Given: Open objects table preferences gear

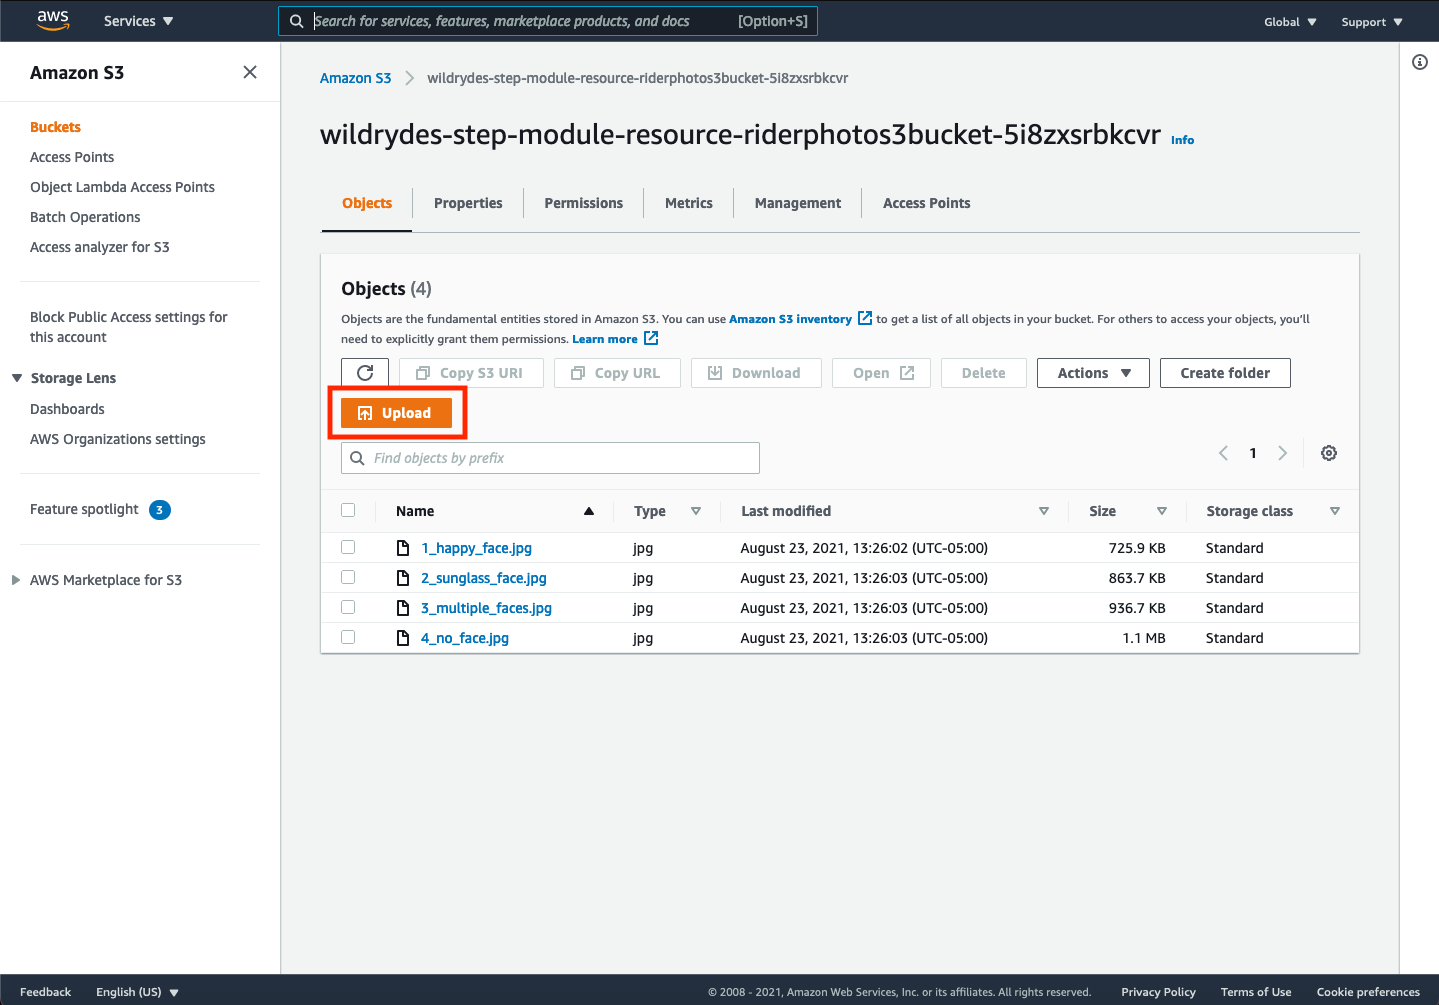Looking at the screenshot, I should 1329,453.
